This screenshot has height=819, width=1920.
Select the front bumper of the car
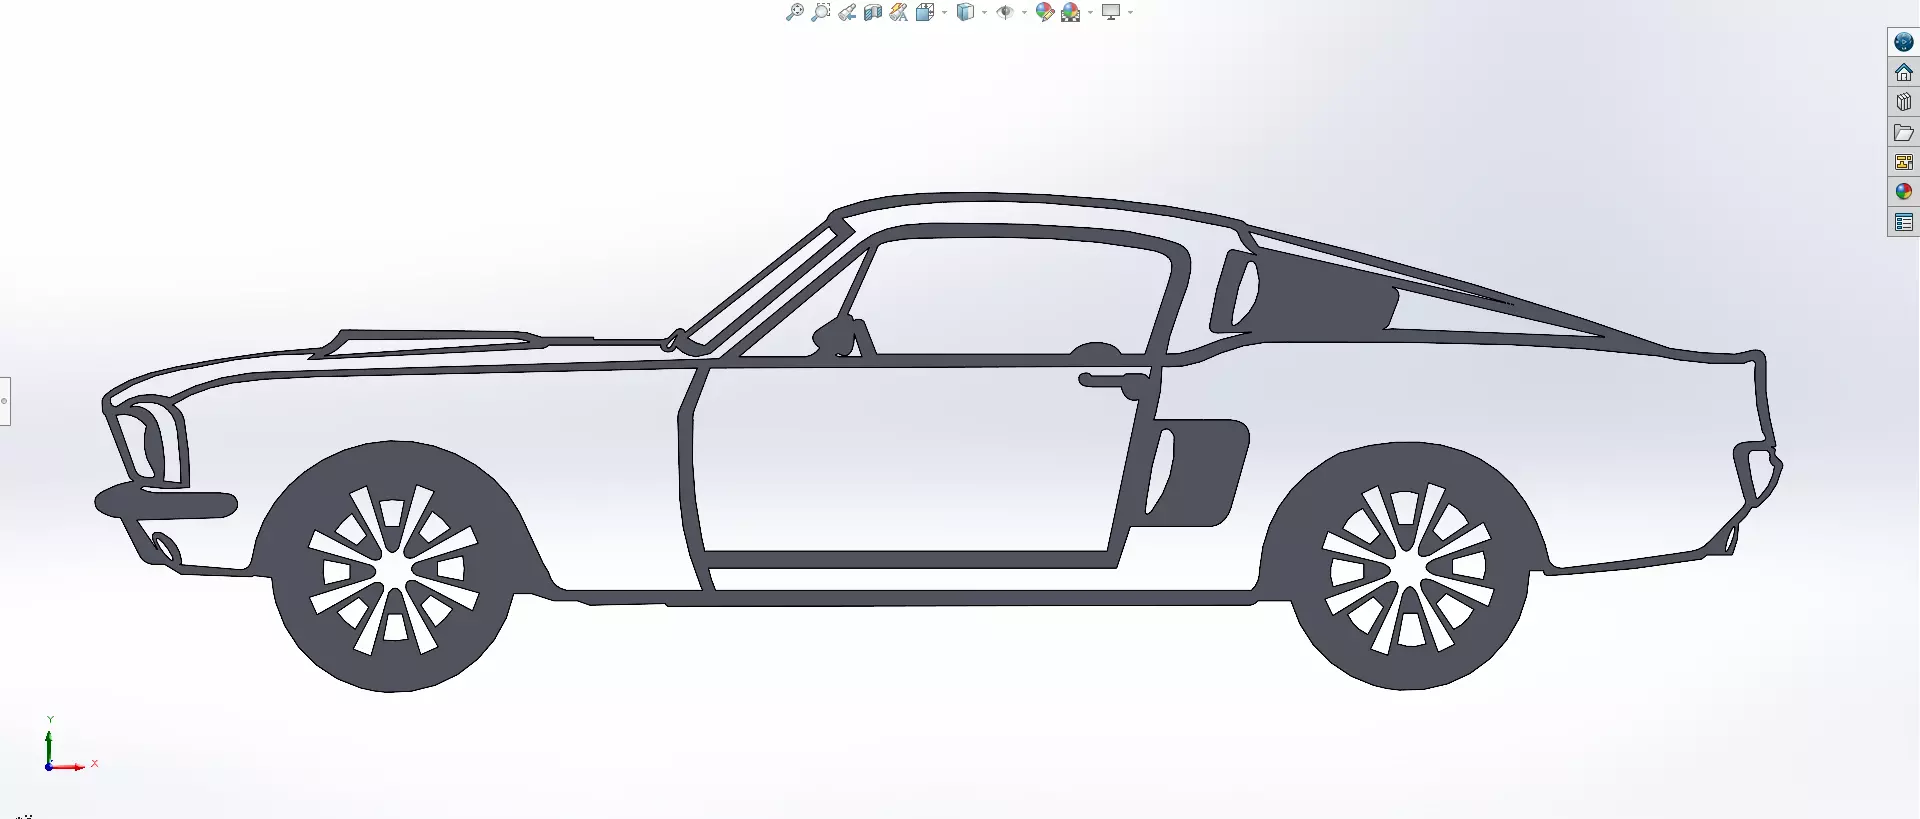click(x=166, y=502)
